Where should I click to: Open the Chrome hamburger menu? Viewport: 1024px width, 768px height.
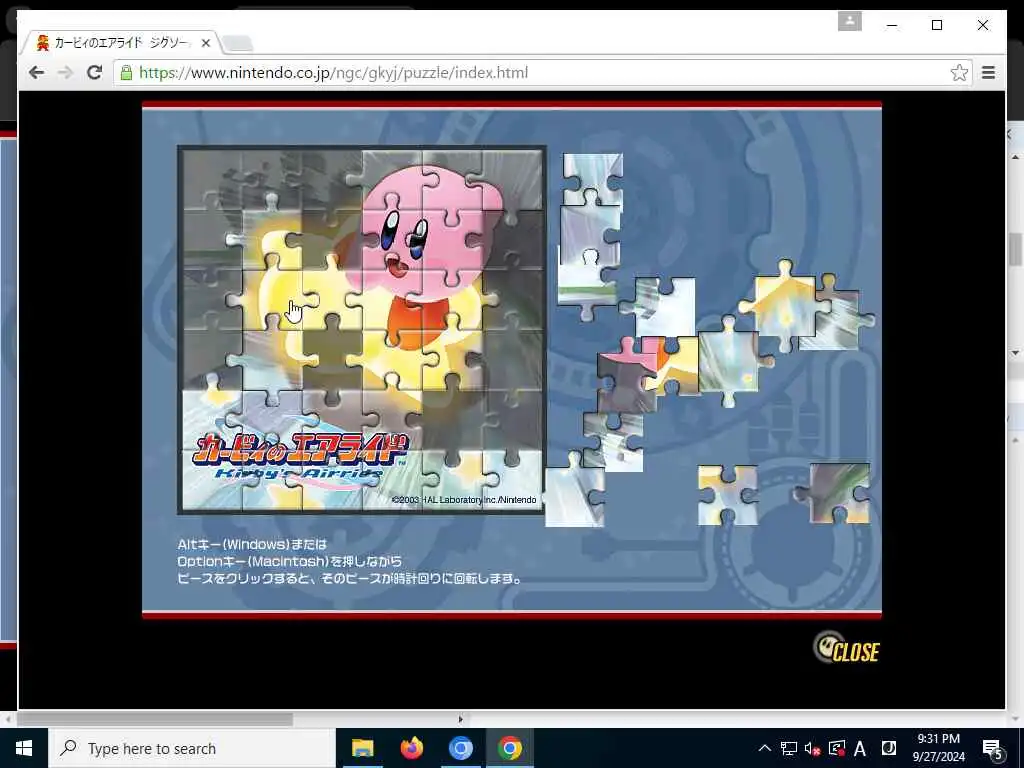coord(988,72)
